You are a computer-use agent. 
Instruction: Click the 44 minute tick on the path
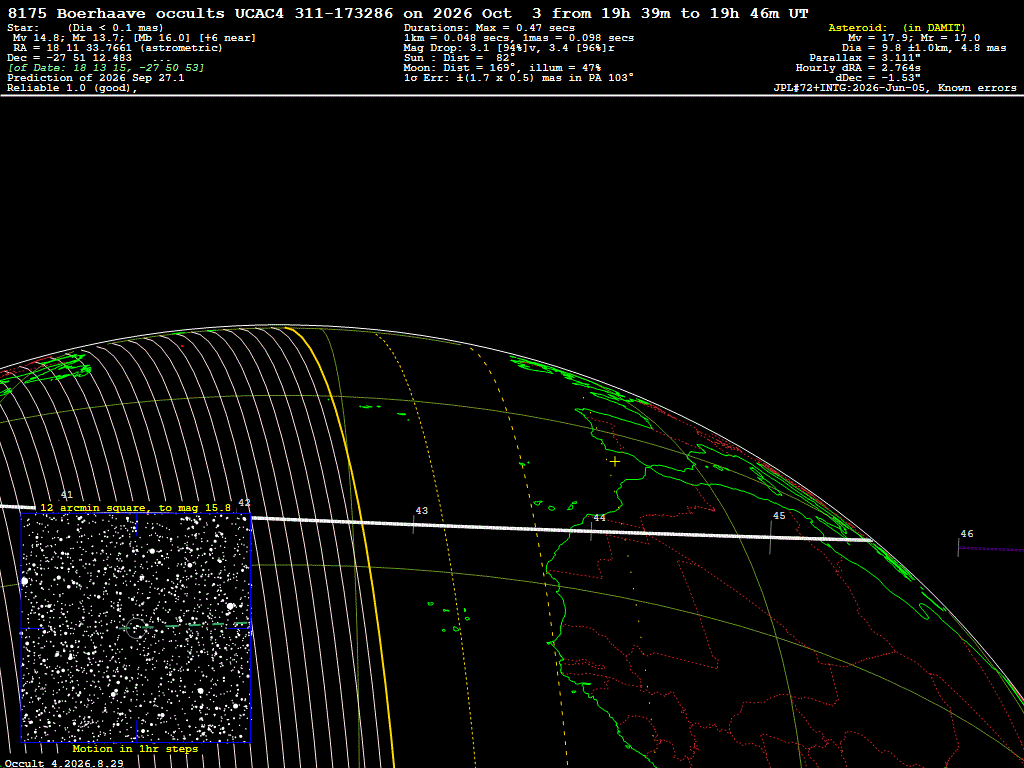point(592,531)
